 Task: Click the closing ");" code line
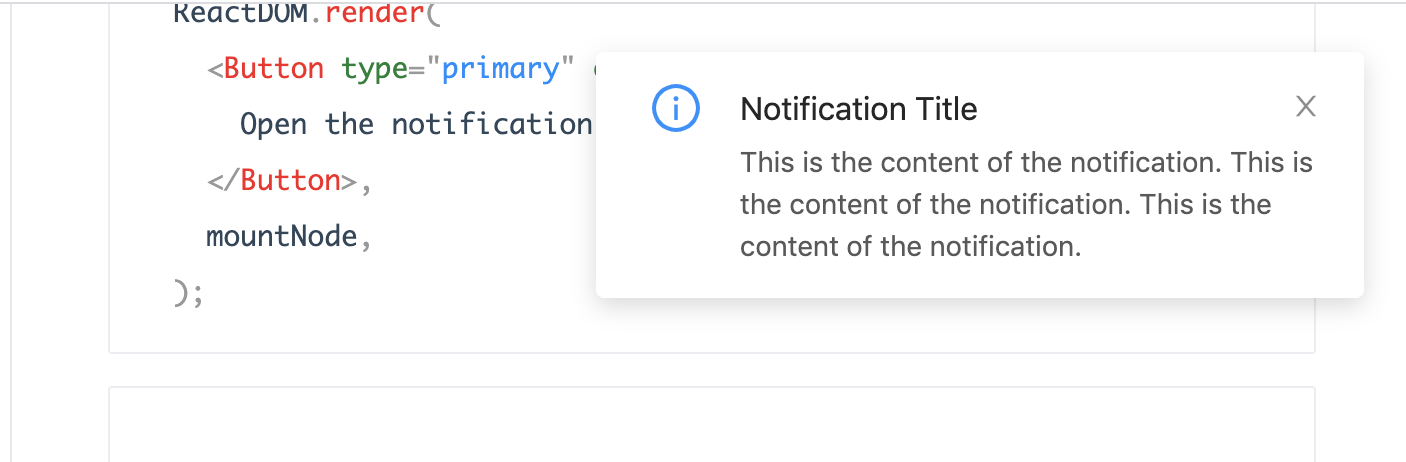189,293
